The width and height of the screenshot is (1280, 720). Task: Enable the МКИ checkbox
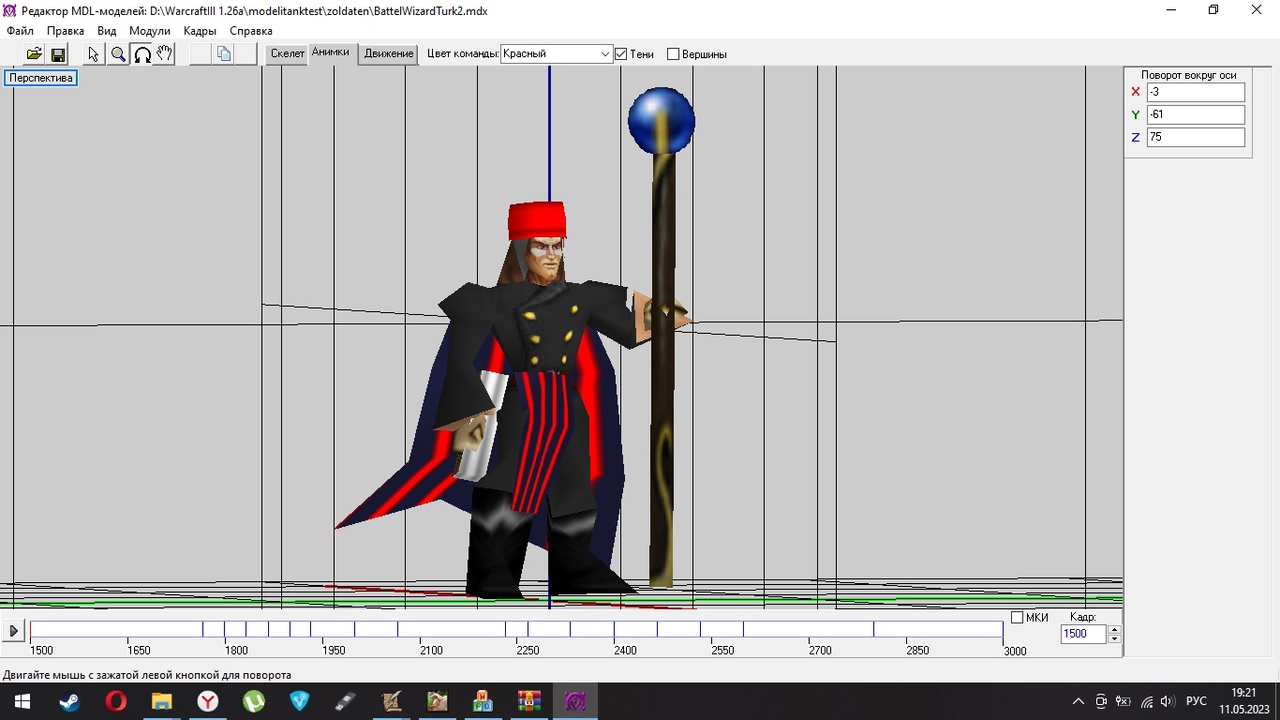point(1017,617)
